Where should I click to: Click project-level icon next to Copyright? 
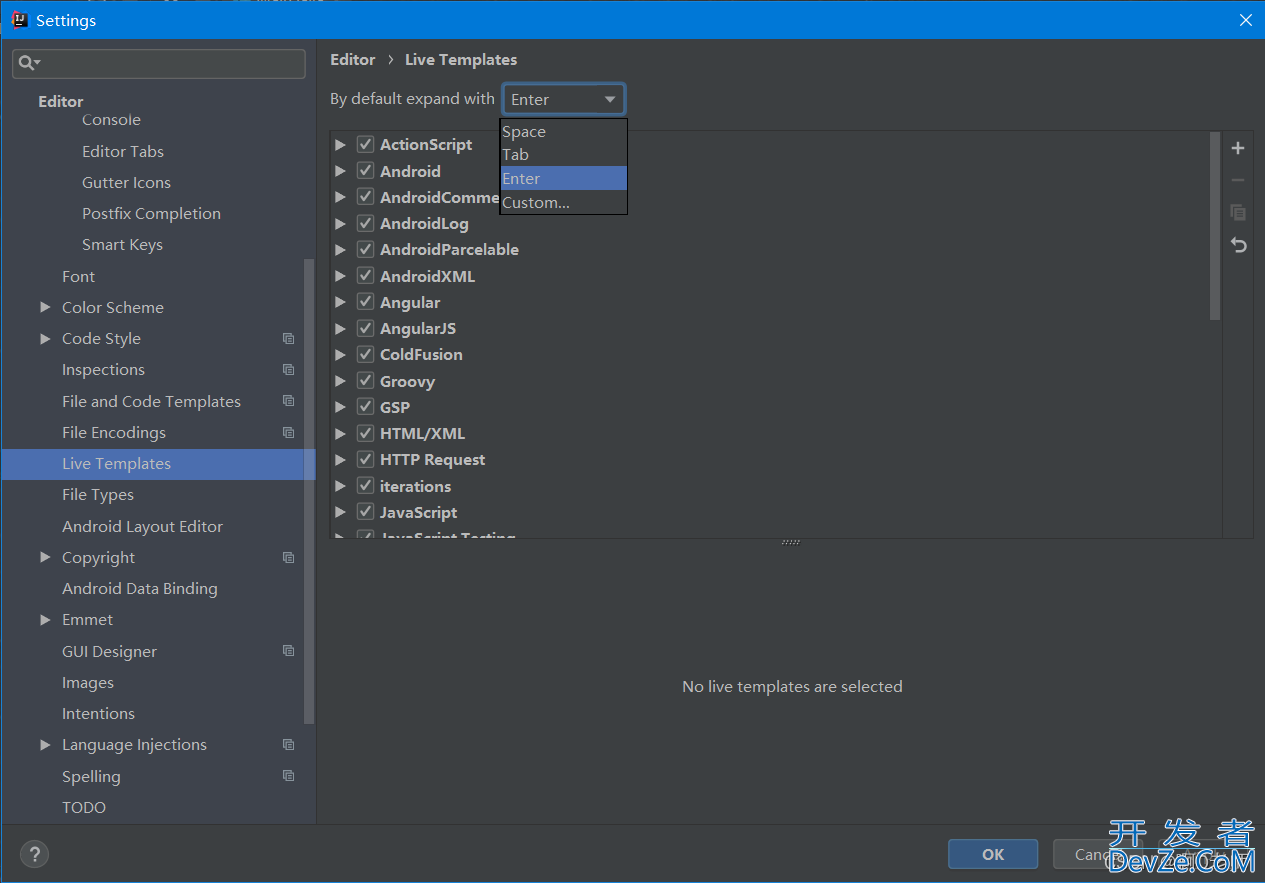[x=288, y=558]
